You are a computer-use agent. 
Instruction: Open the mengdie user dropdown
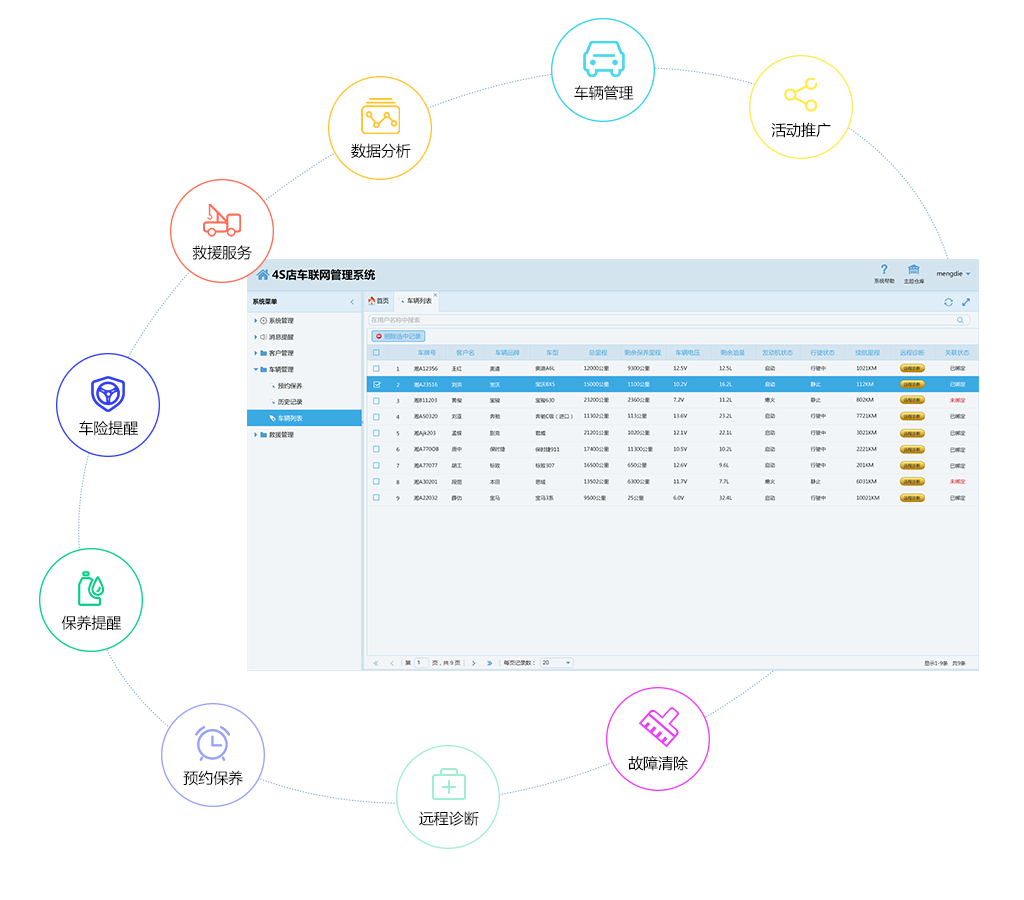953,274
